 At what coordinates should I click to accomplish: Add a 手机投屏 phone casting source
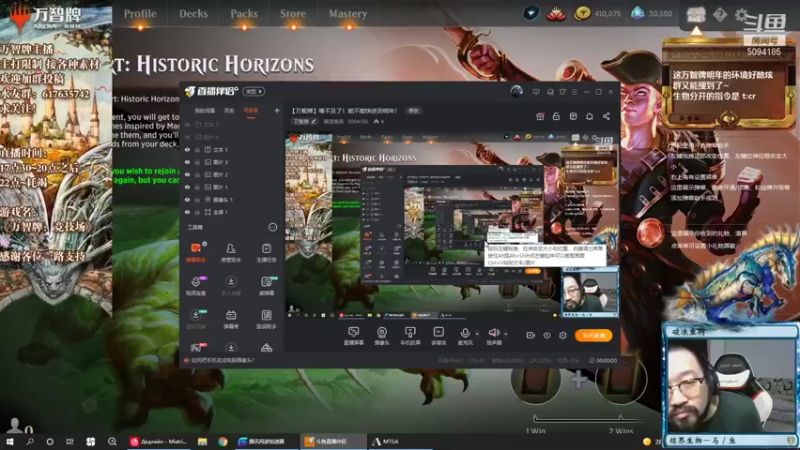410,336
